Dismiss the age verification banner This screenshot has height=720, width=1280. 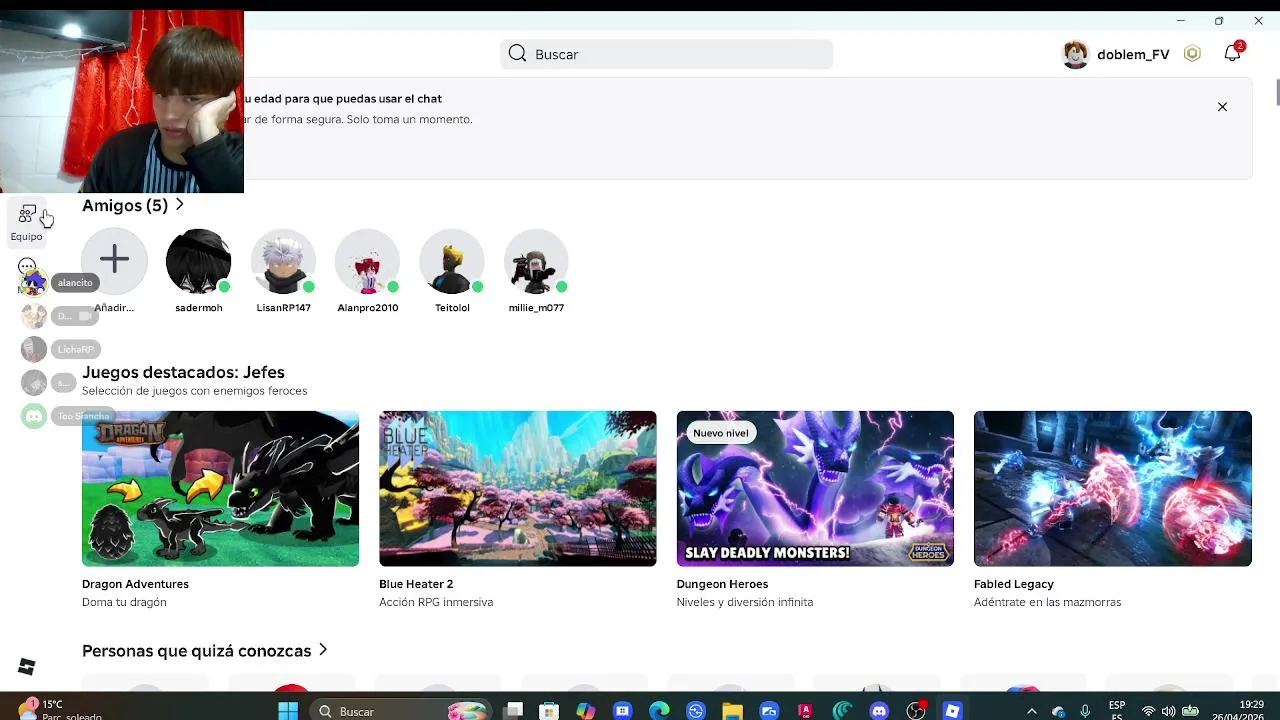coord(1222,107)
